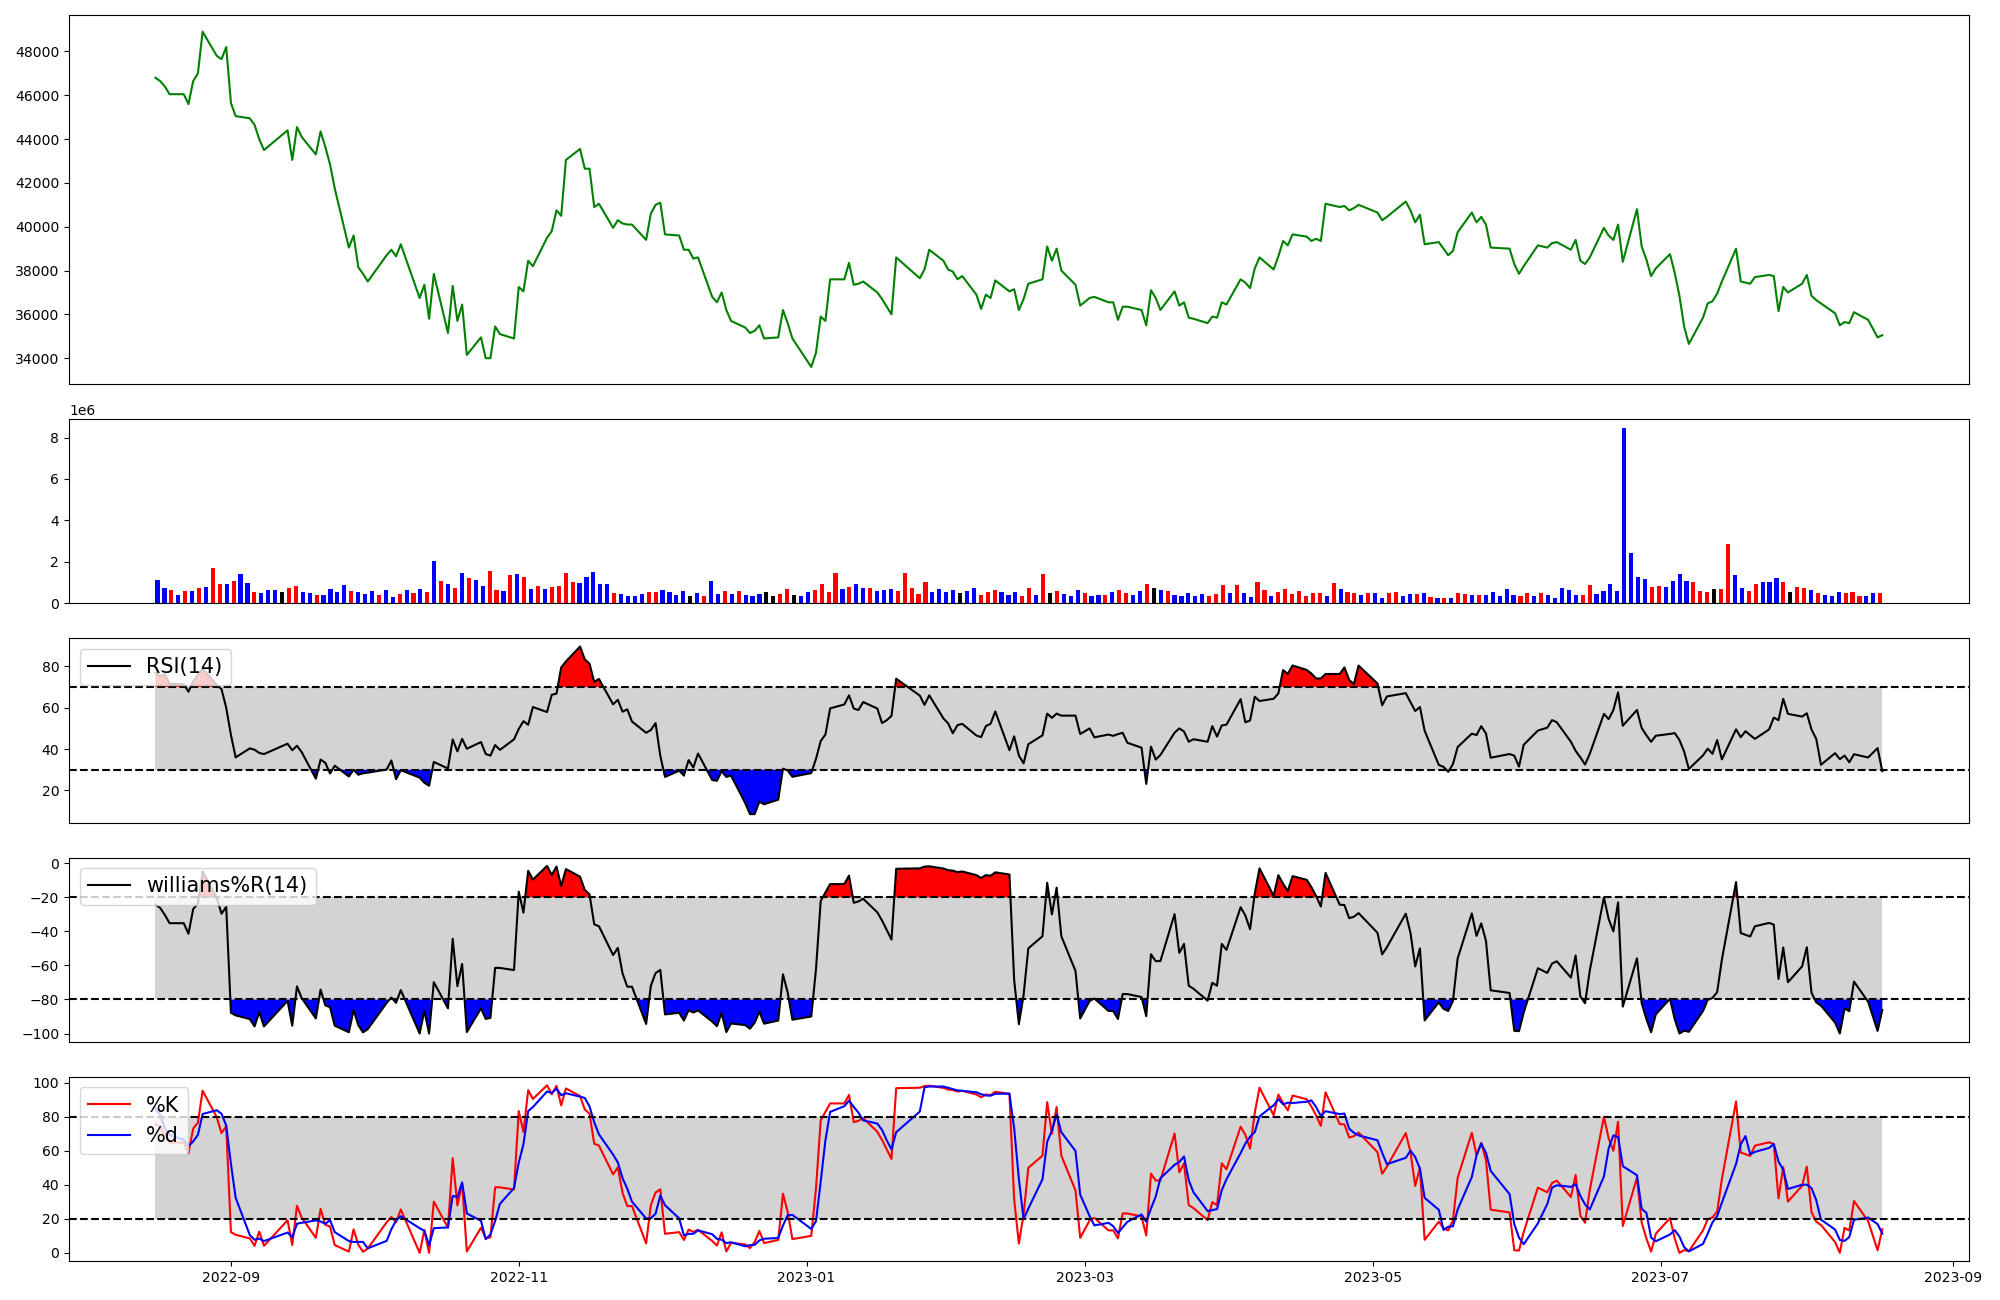
Task: Click the 2023-01 x-axis date label
Action: point(806,1277)
